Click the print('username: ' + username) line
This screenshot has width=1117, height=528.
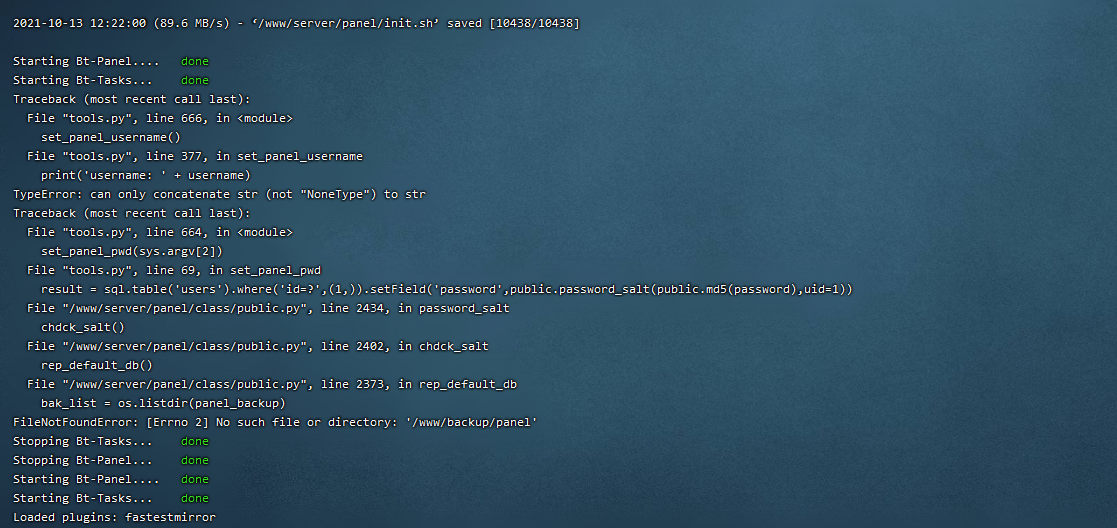pyautogui.click(x=146, y=175)
